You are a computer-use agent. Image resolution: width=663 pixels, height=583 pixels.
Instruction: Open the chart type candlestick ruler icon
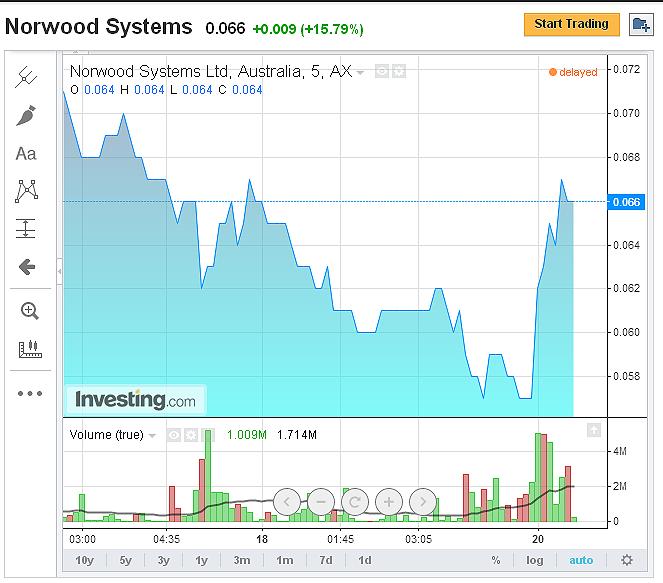pyautogui.click(x=29, y=349)
